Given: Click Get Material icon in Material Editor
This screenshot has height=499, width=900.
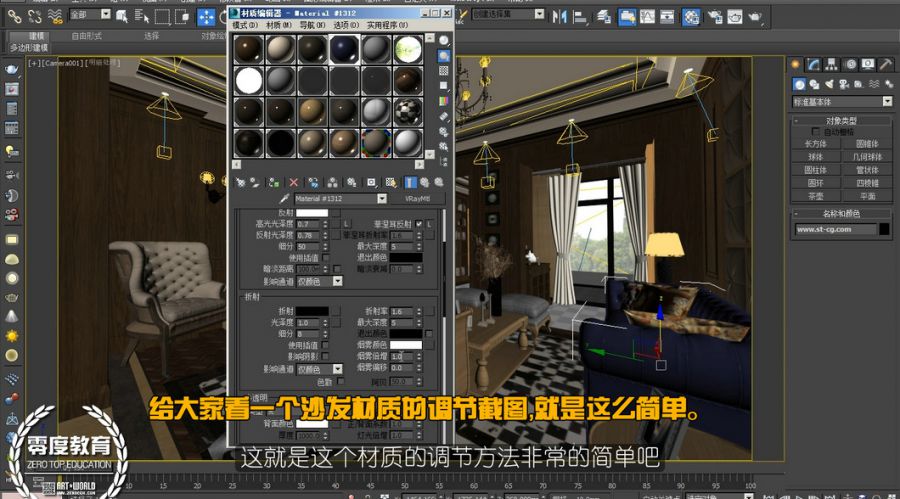Looking at the screenshot, I should click(x=240, y=183).
